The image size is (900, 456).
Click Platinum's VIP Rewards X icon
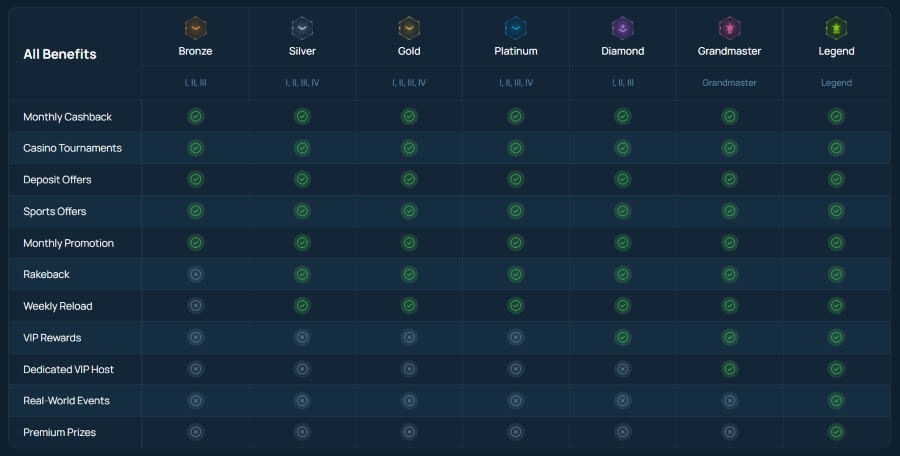click(516, 338)
